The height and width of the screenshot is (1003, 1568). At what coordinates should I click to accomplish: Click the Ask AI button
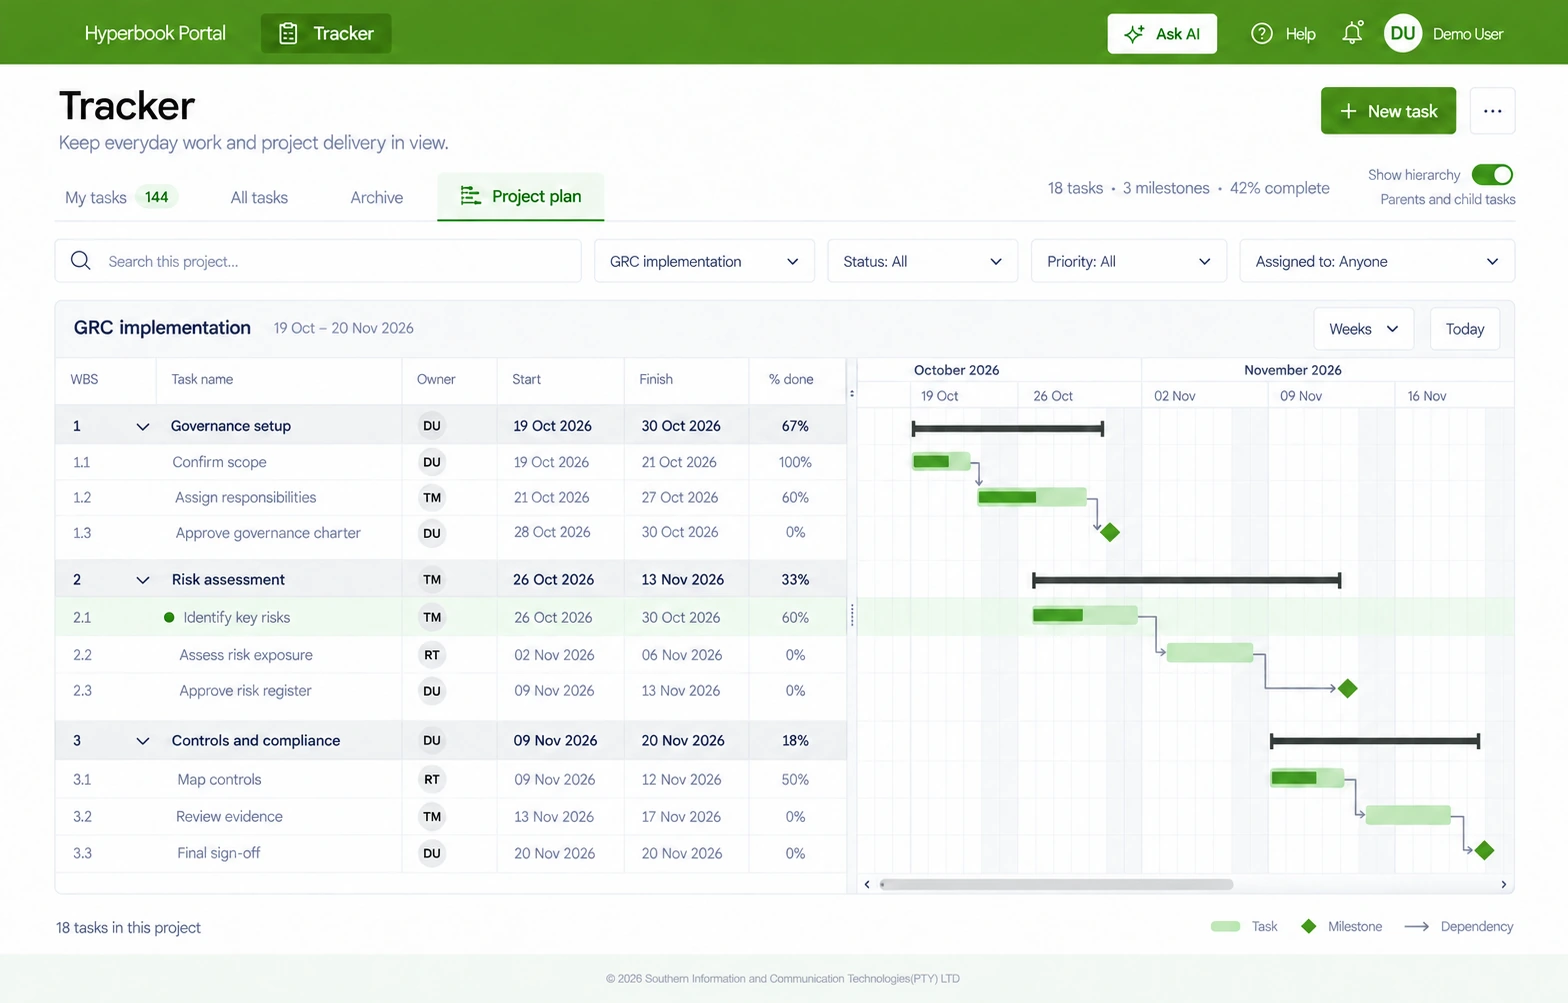[1162, 34]
